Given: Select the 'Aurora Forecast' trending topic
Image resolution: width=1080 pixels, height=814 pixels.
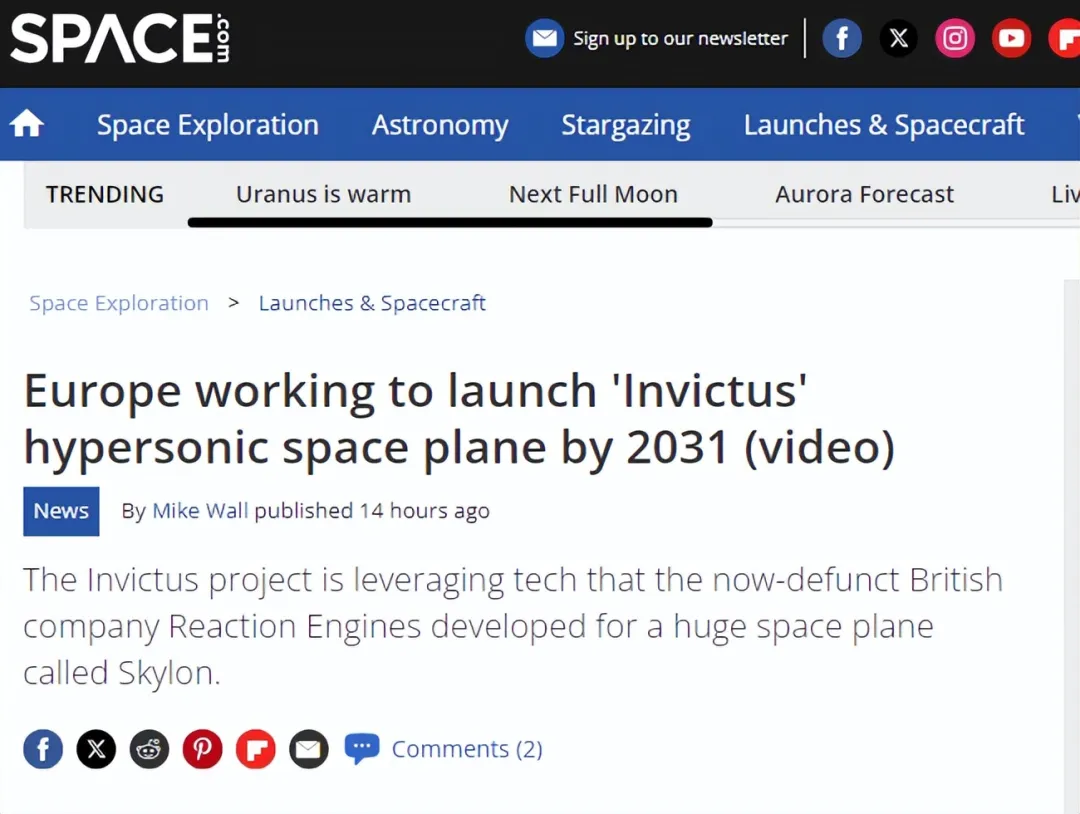Looking at the screenshot, I should tap(864, 194).
